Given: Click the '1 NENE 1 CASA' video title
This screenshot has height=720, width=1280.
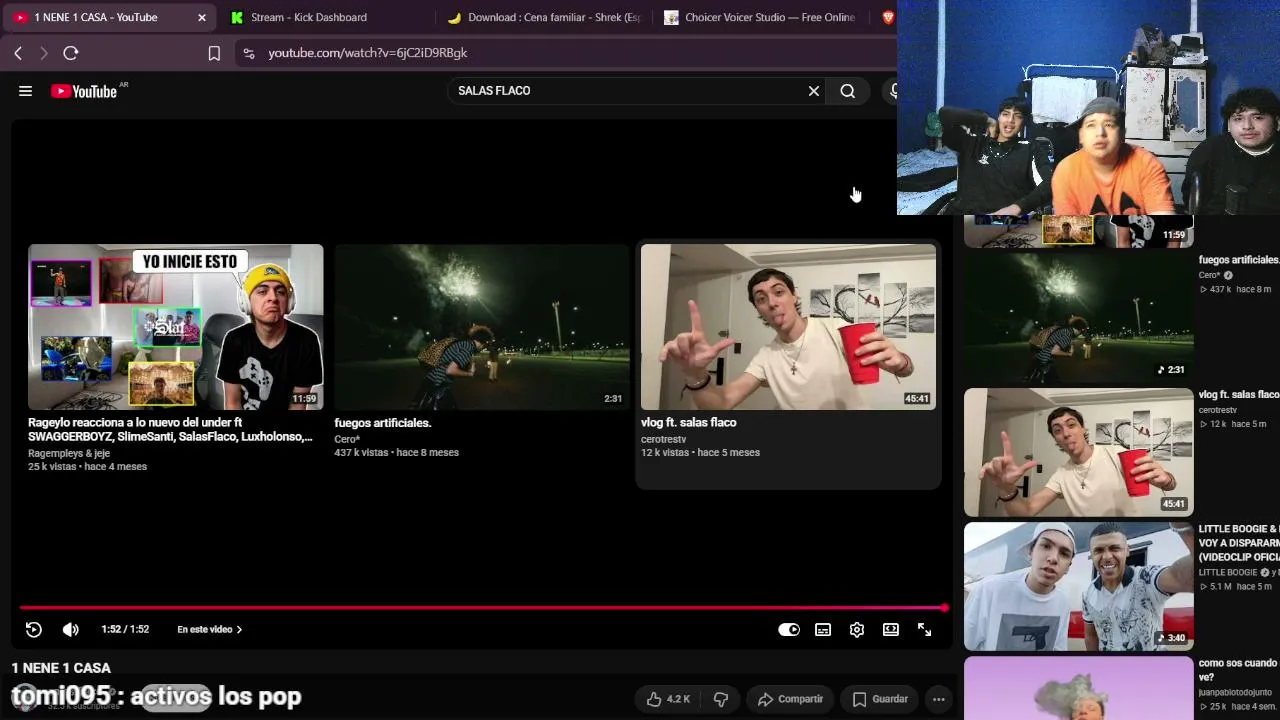Looking at the screenshot, I should (x=61, y=668).
